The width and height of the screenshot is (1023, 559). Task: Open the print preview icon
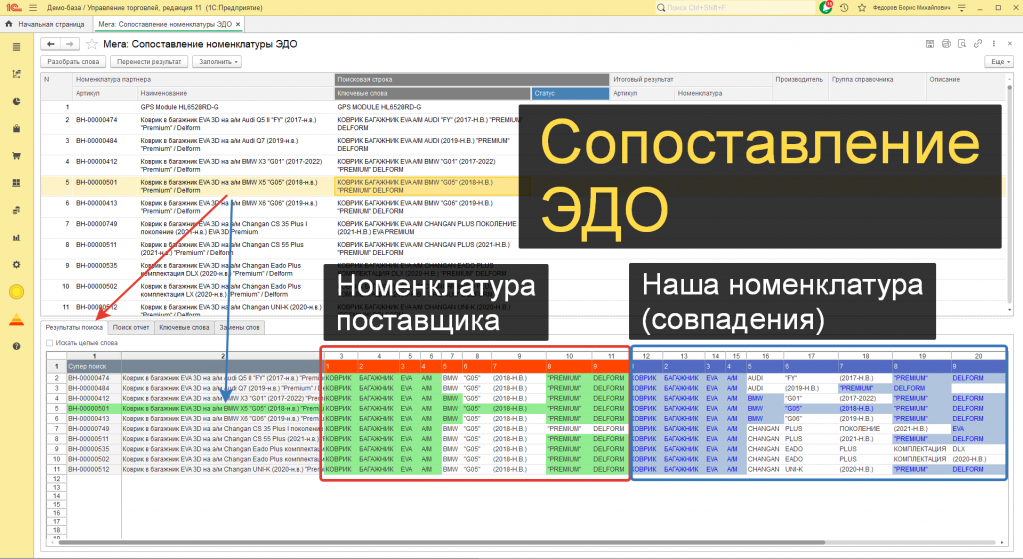(x=962, y=44)
